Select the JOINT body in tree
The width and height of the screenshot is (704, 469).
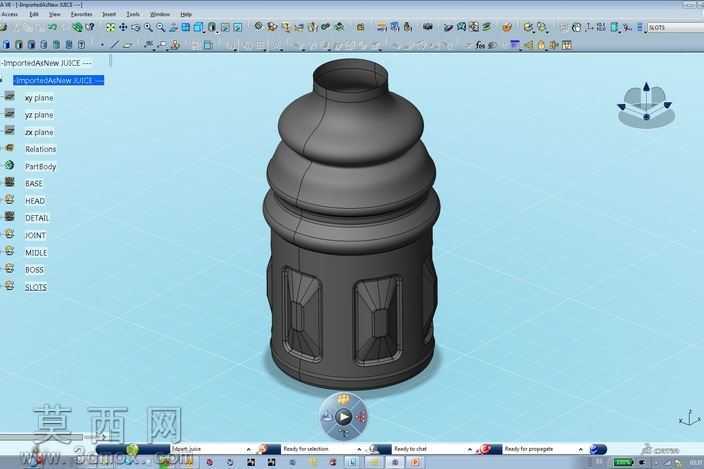point(35,235)
